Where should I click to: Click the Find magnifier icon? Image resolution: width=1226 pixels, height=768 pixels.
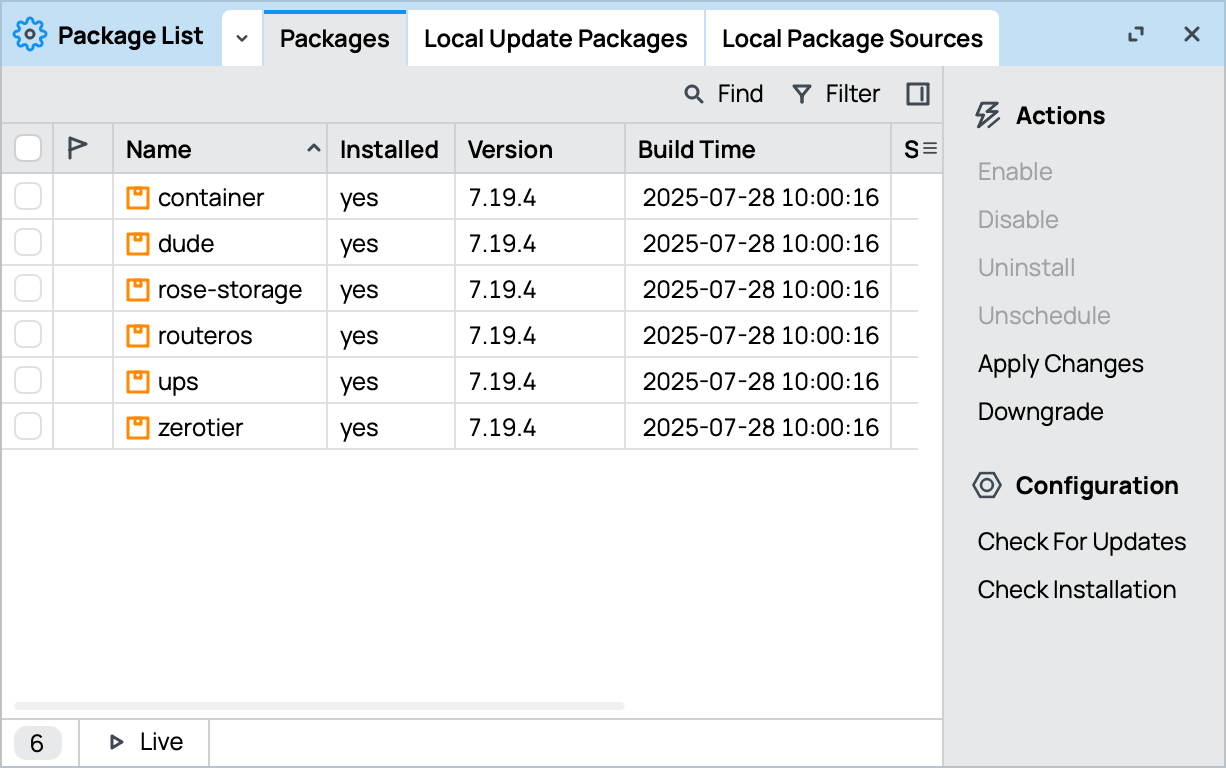(x=693, y=94)
